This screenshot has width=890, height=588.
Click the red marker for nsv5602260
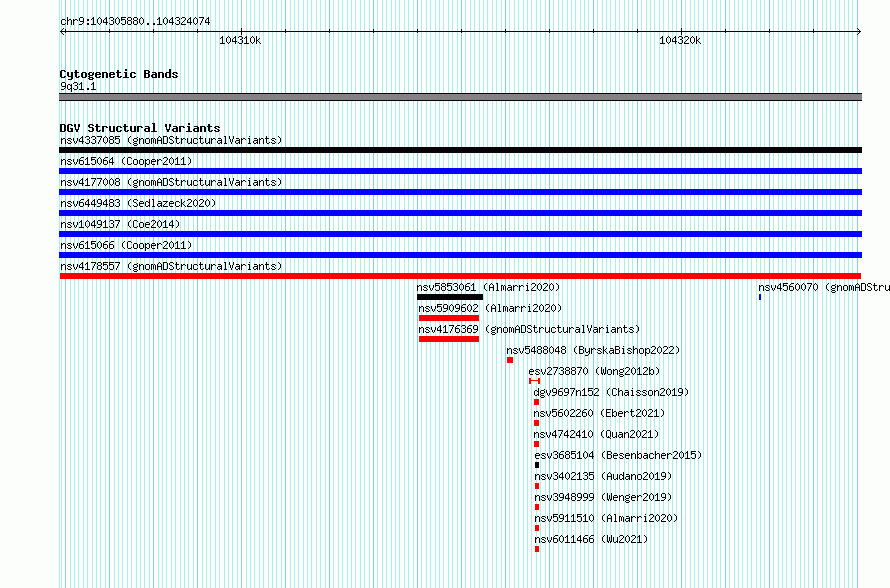(x=536, y=423)
